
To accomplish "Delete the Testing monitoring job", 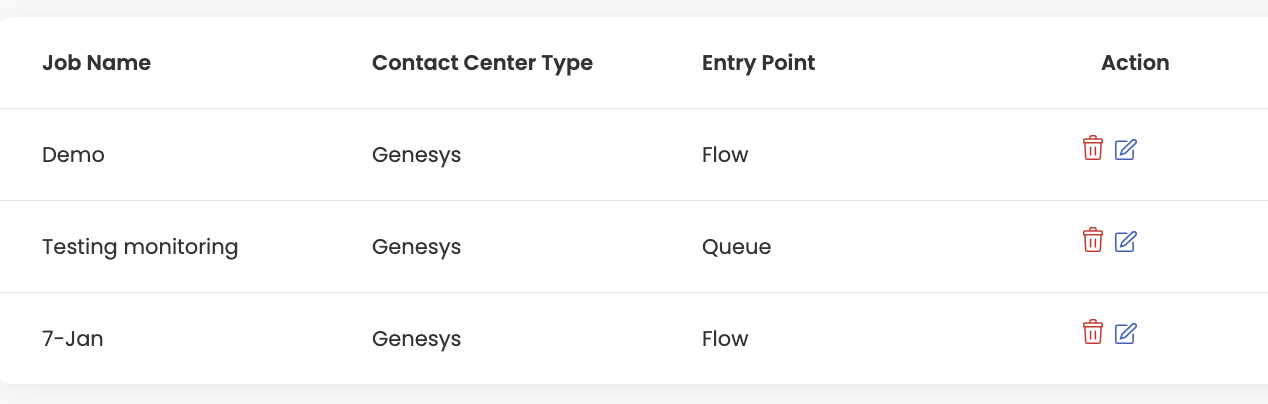I will click(1093, 241).
